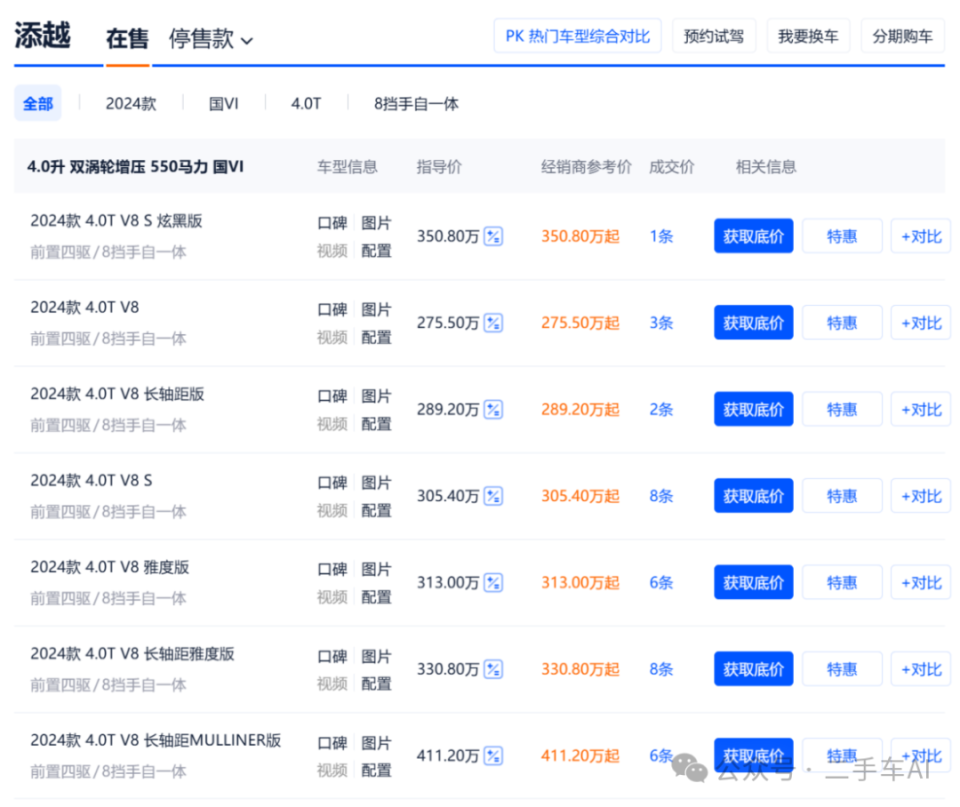
Task: Book a test drive with 预约试驾
Action: tap(714, 36)
